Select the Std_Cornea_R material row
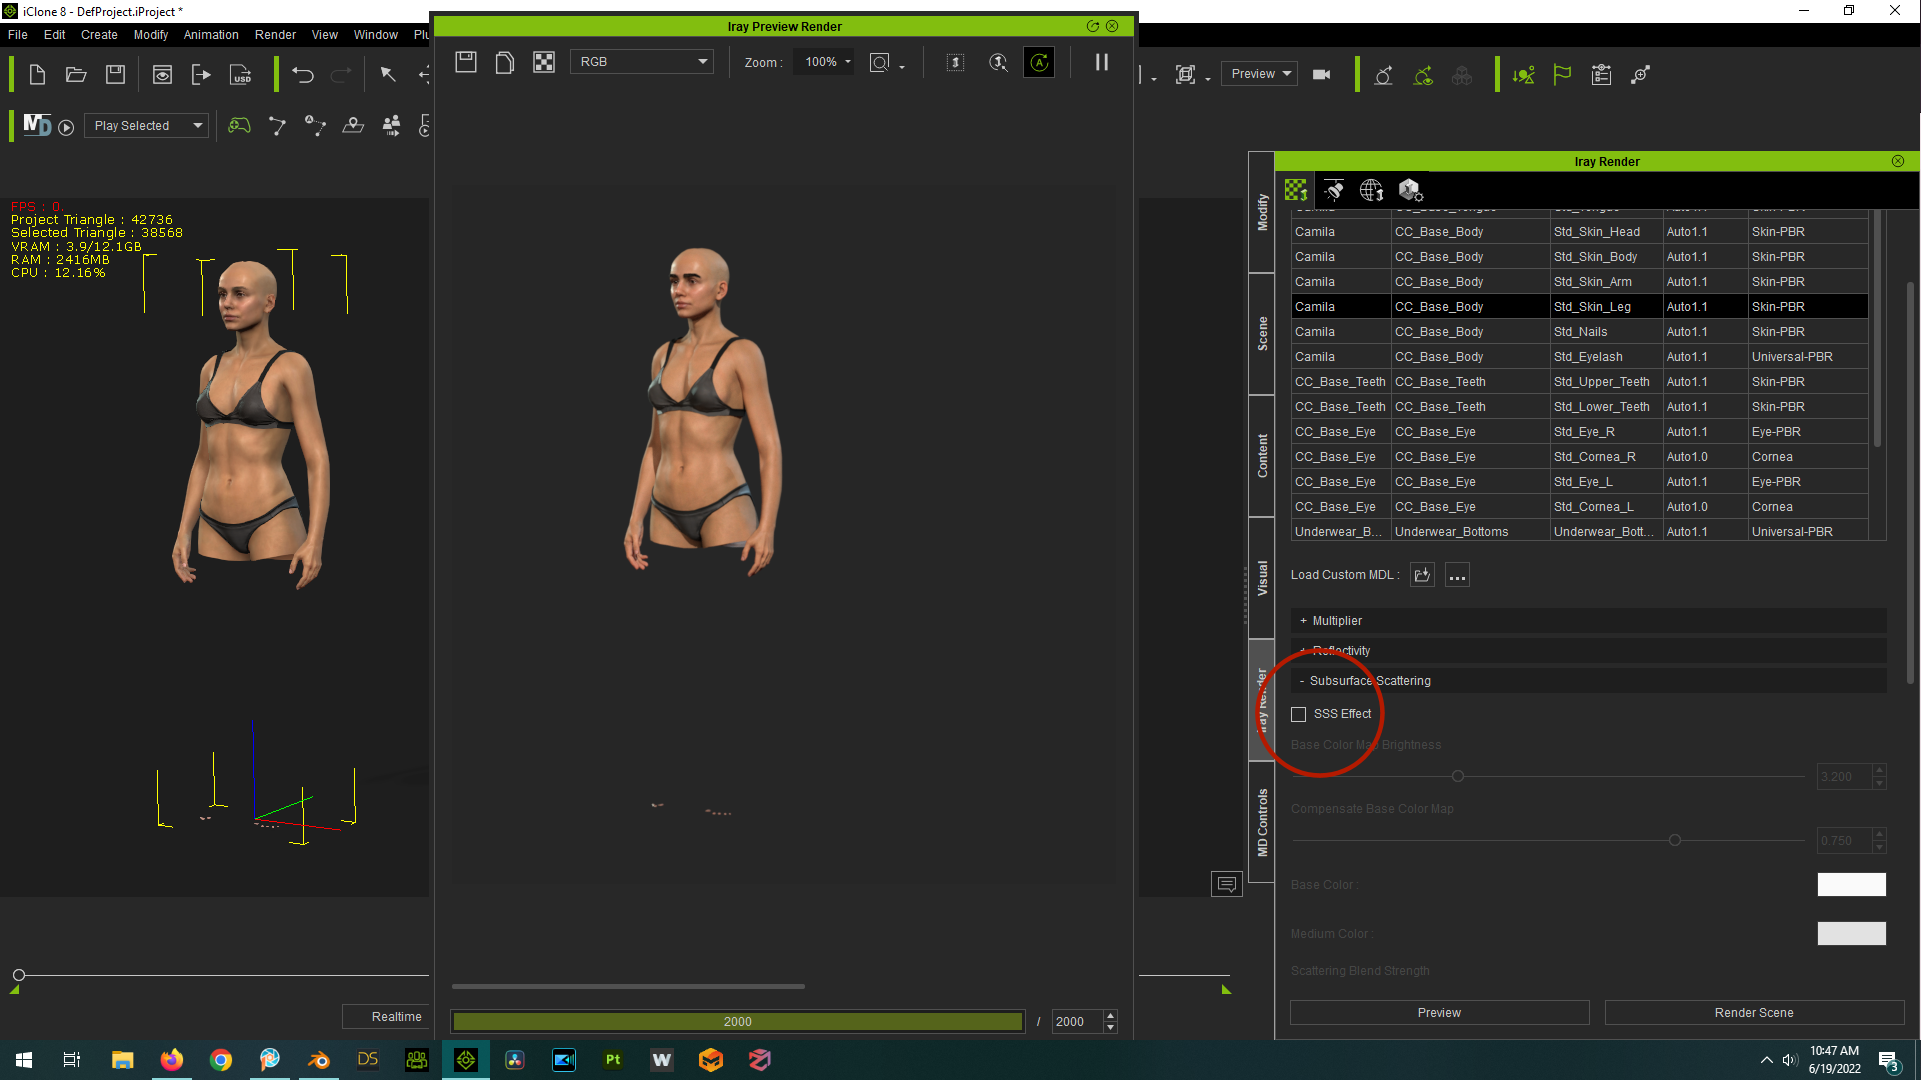 tap(1579, 457)
